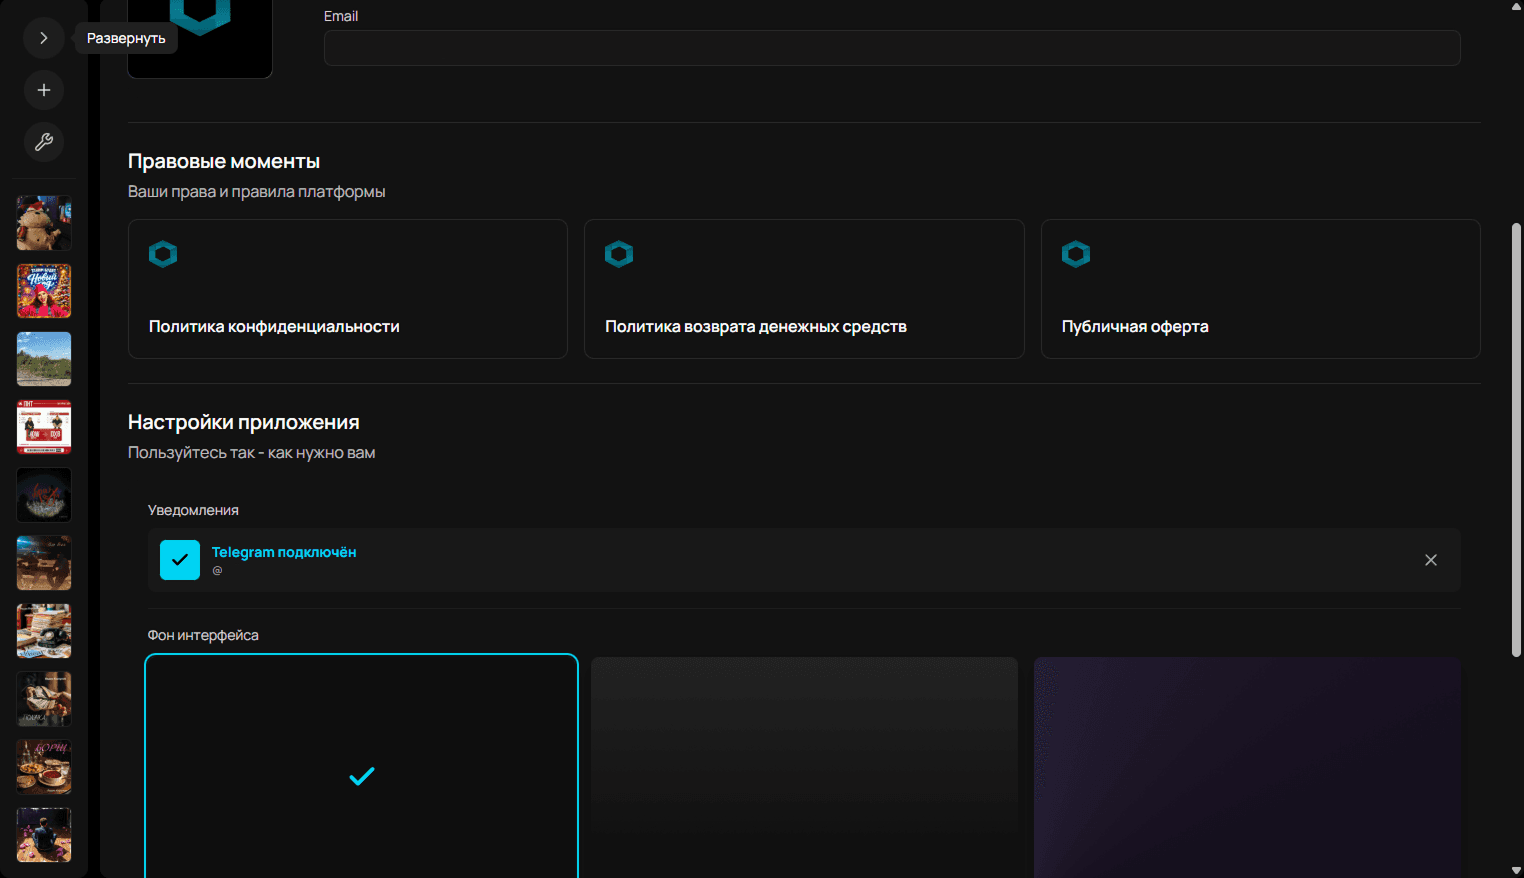Click the hexagon icon on privacy policy card
1524x878 pixels.
(x=163, y=254)
